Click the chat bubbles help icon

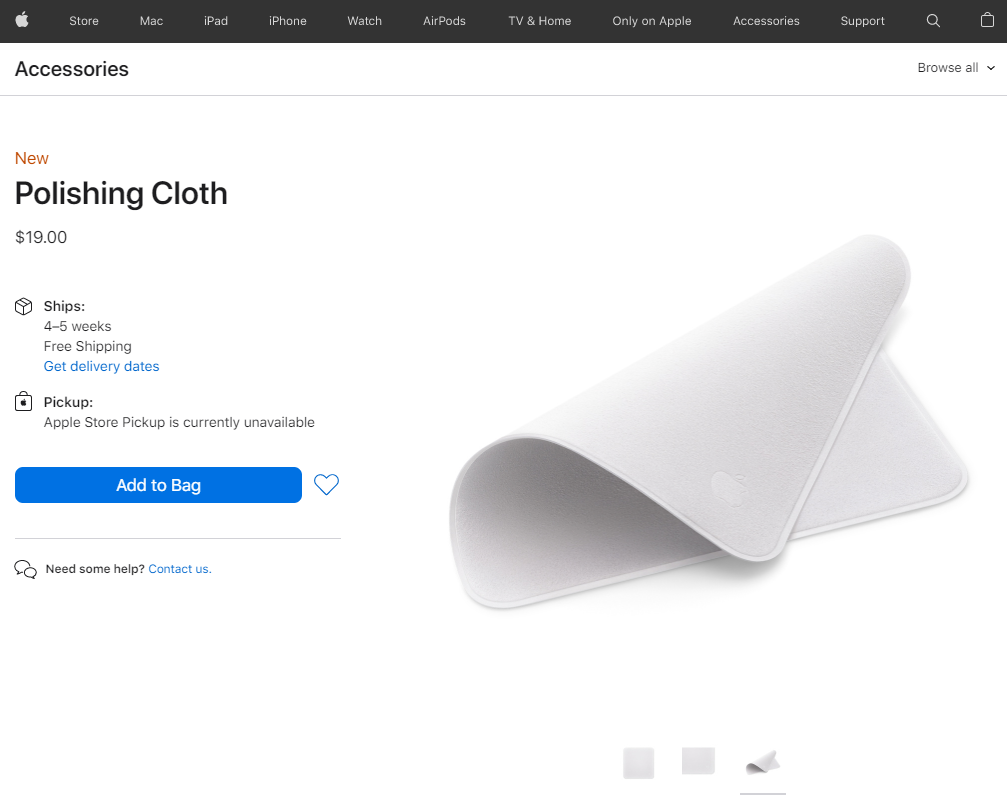(25, 569)
